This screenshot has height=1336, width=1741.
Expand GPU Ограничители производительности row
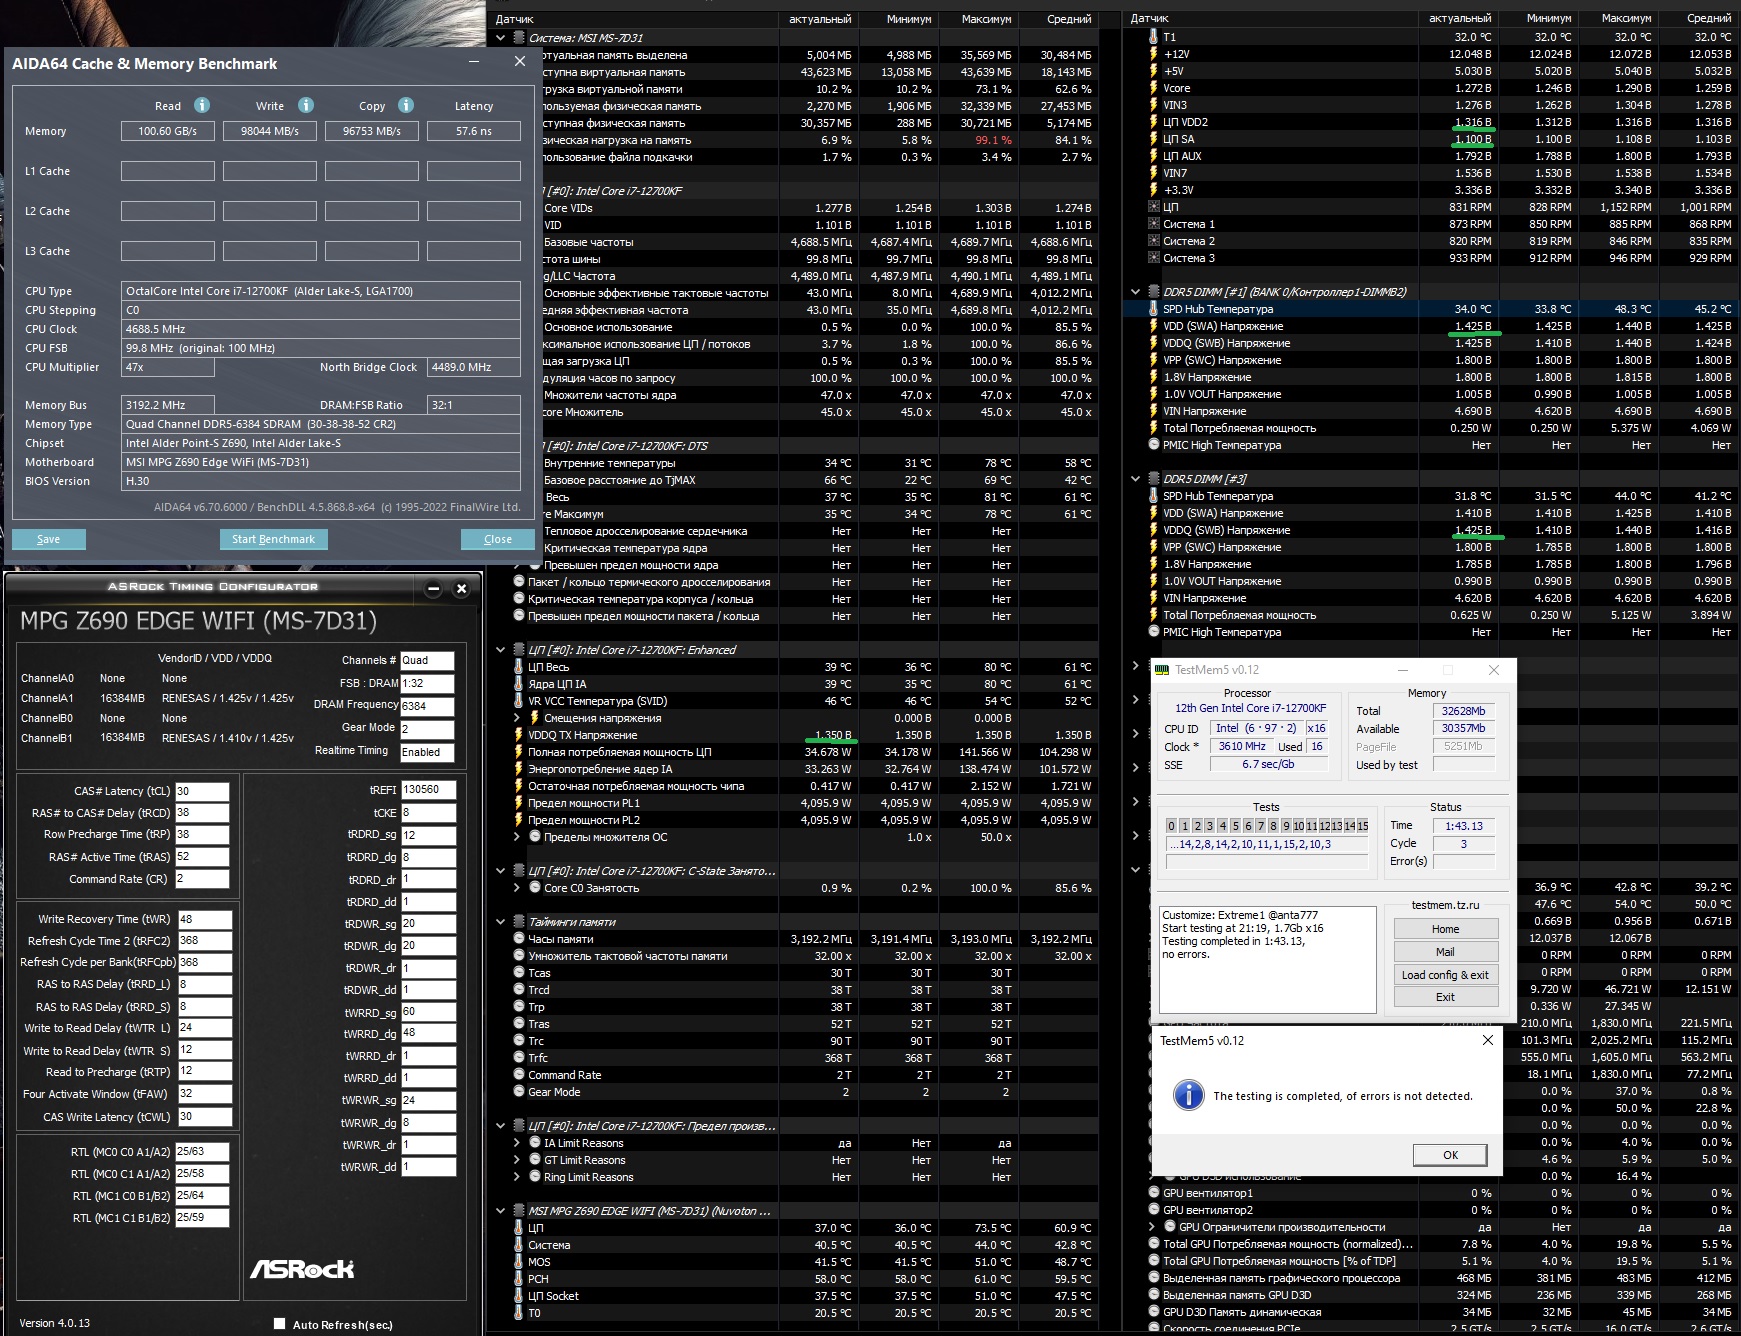(x=1154, y=1227)
